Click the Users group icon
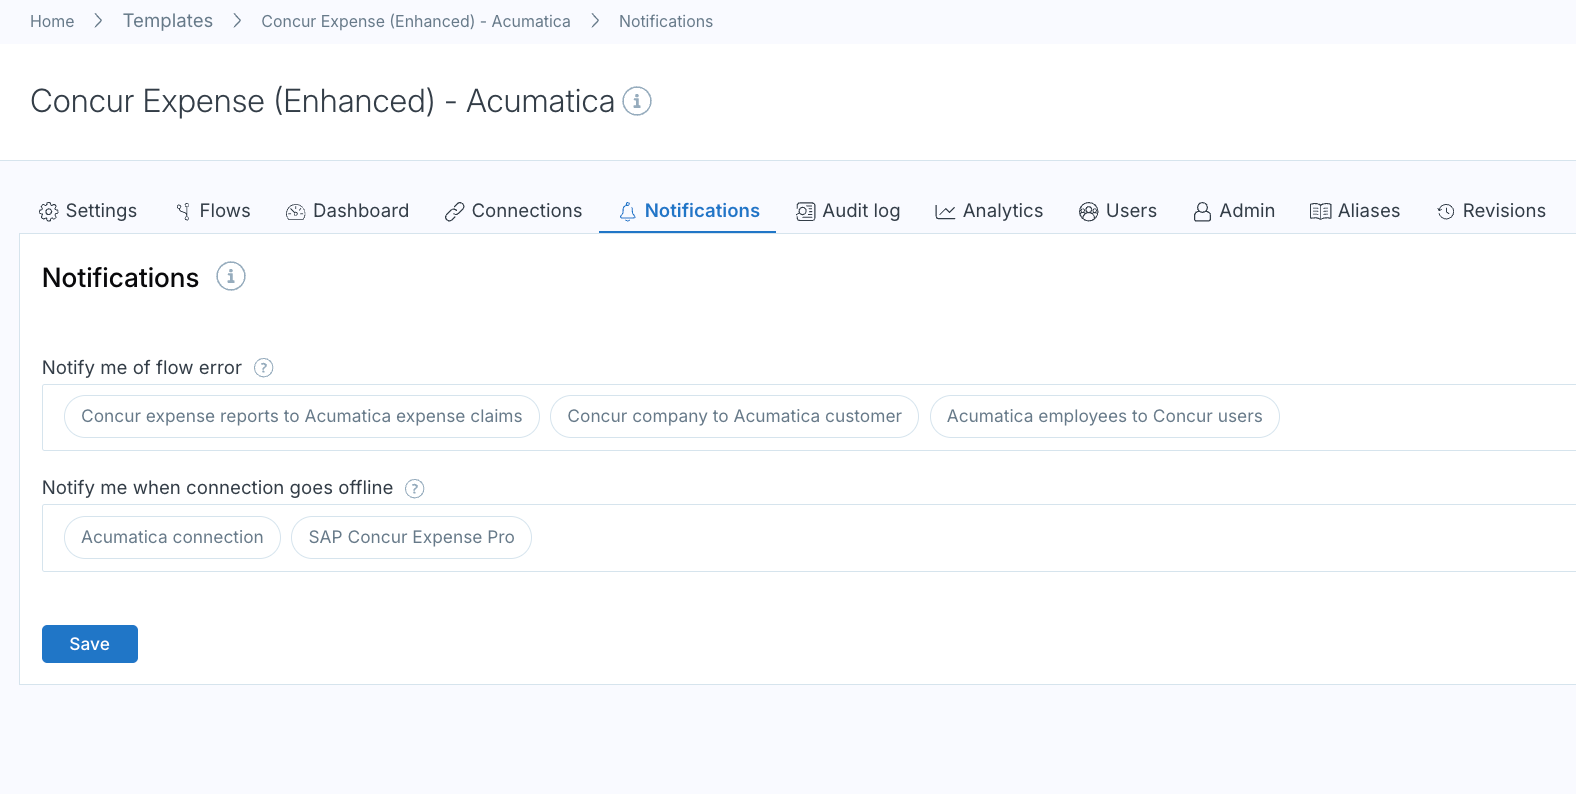Viewport: 1576px width, 794px height. [x=1089, y=212]
